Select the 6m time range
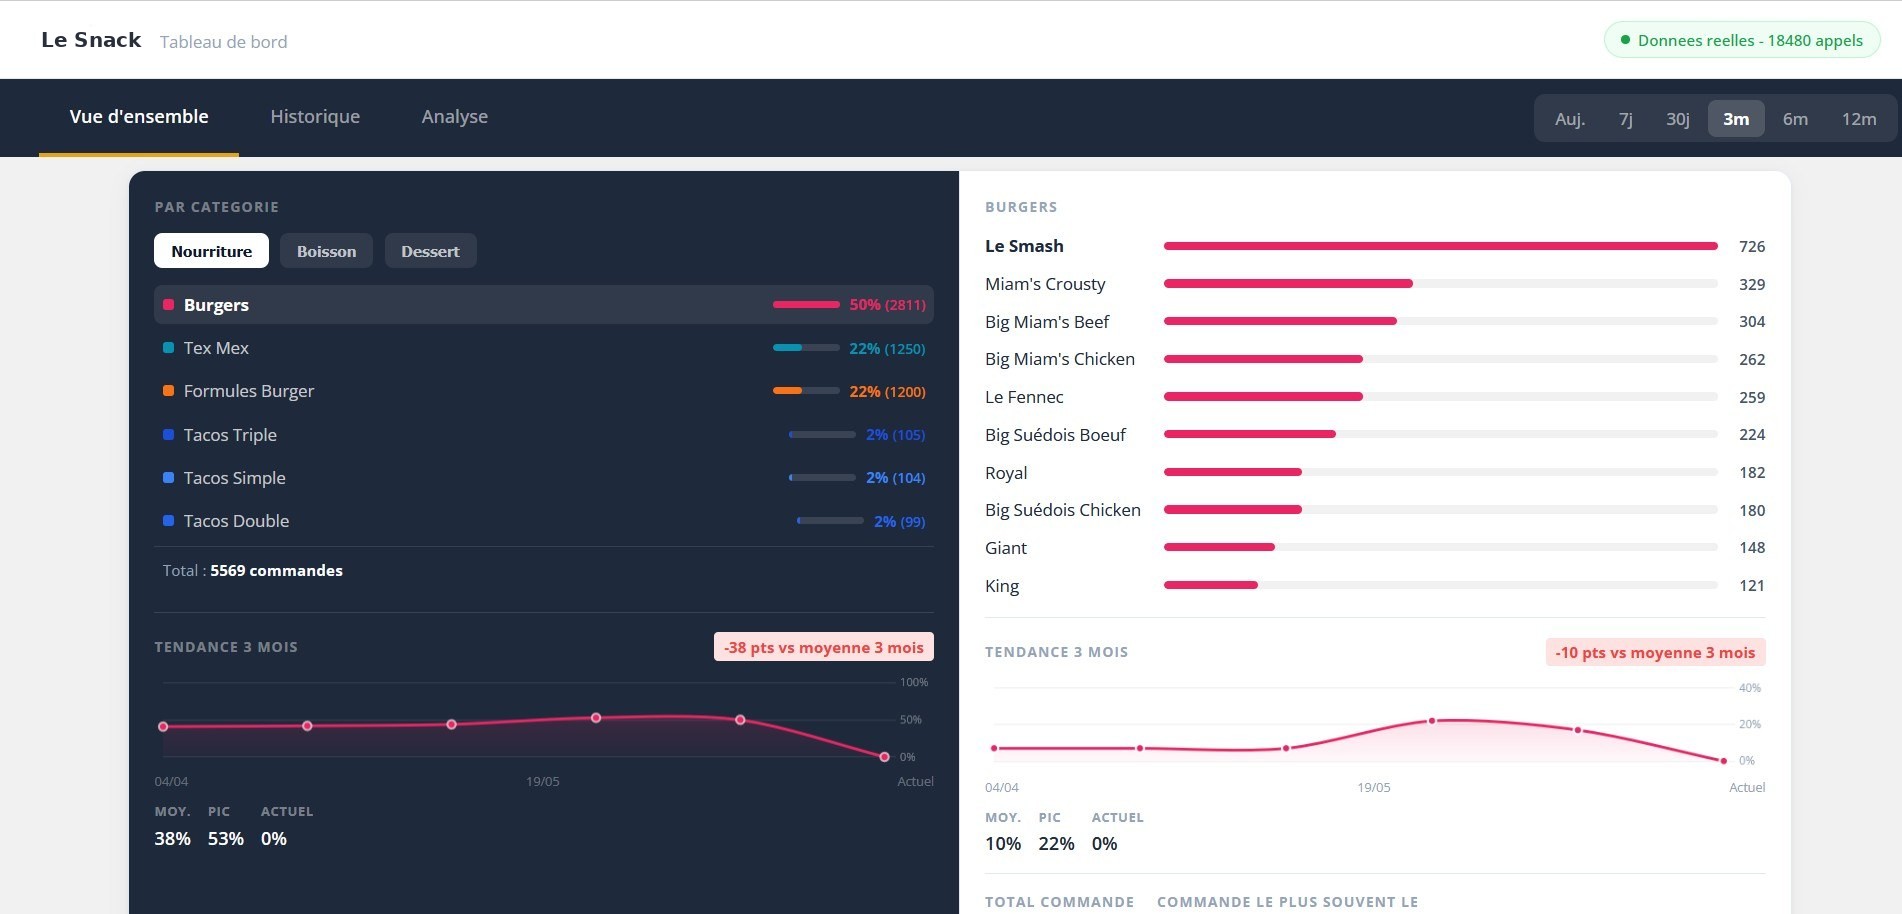 pos(1795,119)
